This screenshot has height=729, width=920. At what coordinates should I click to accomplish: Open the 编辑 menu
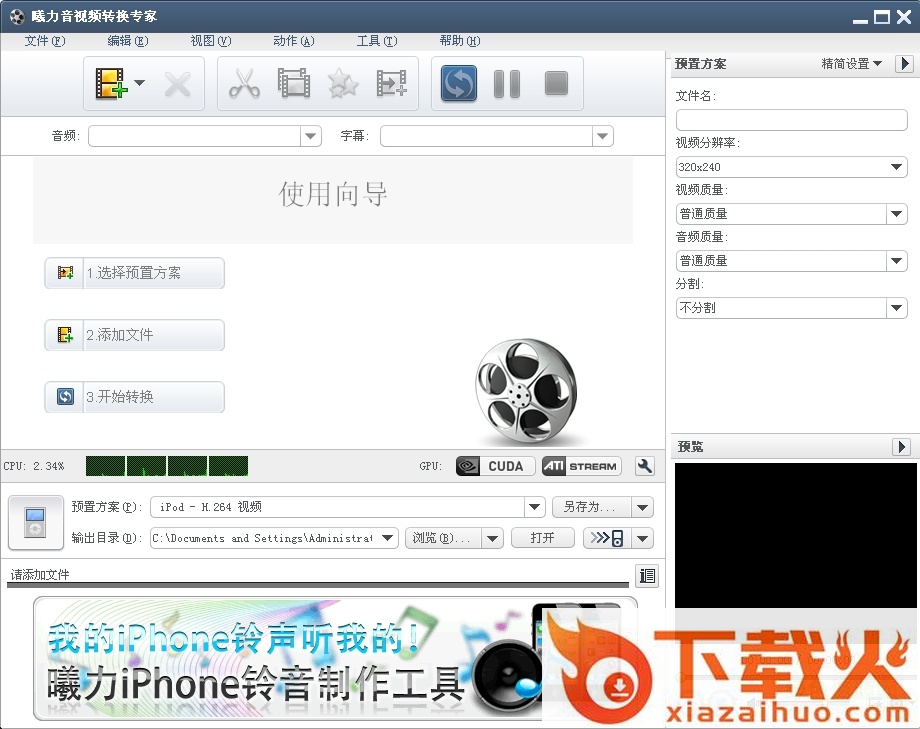[x=128, y=40]
